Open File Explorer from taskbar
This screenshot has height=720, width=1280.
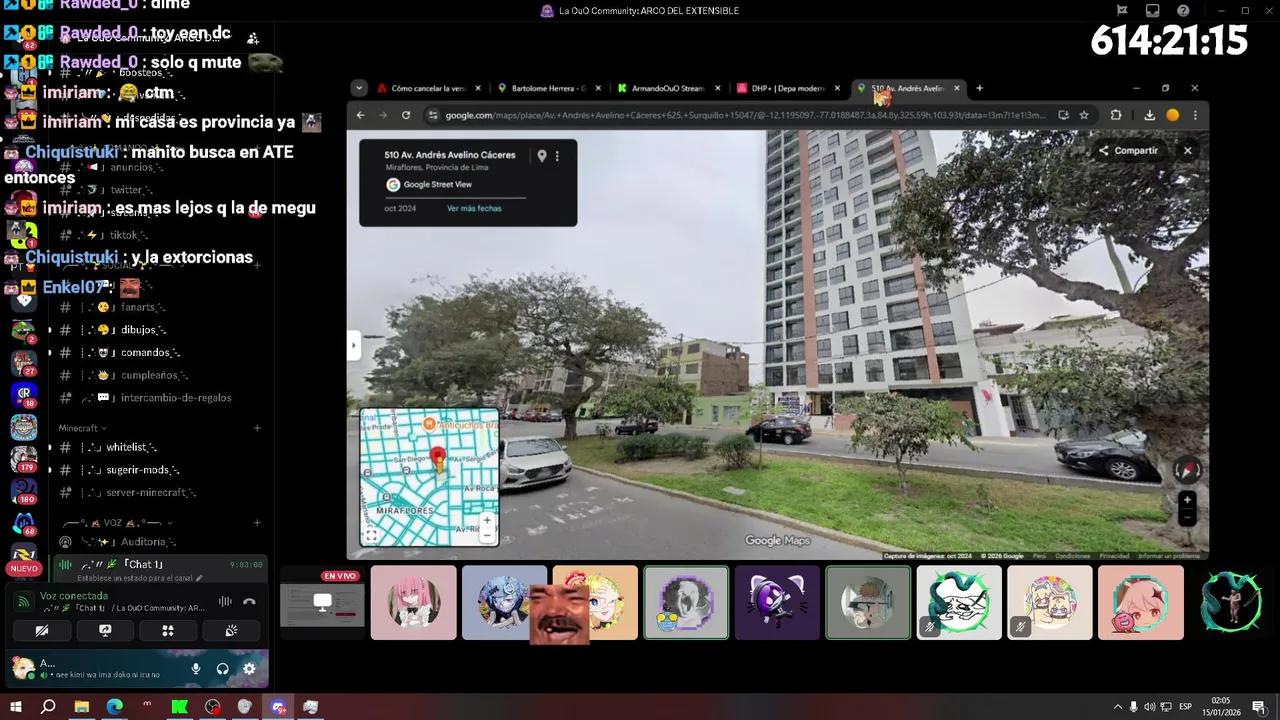(81, 707)
